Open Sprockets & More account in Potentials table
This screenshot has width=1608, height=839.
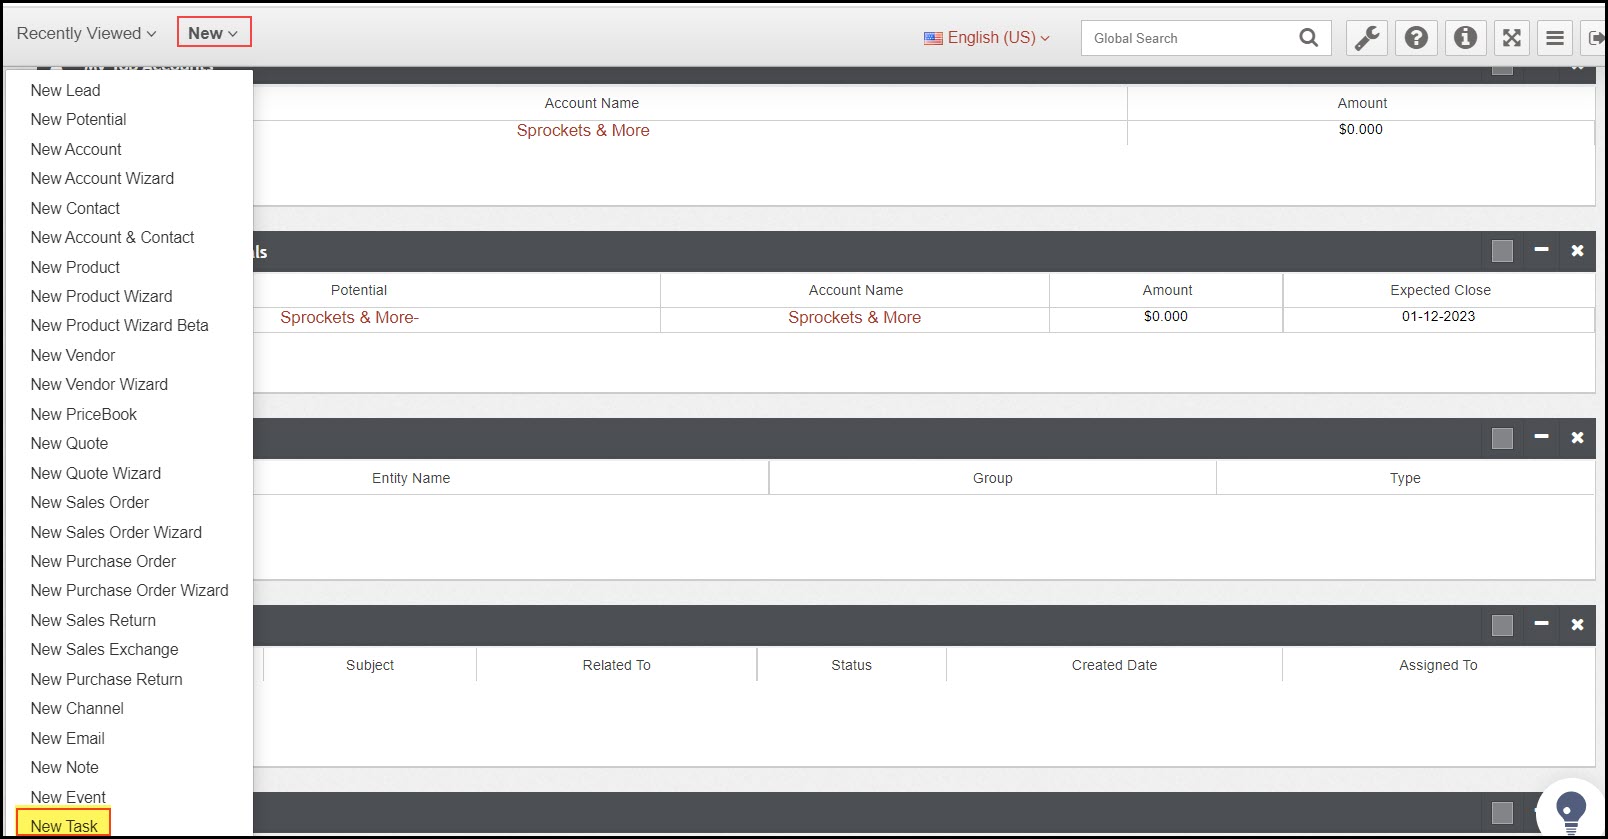854,317
